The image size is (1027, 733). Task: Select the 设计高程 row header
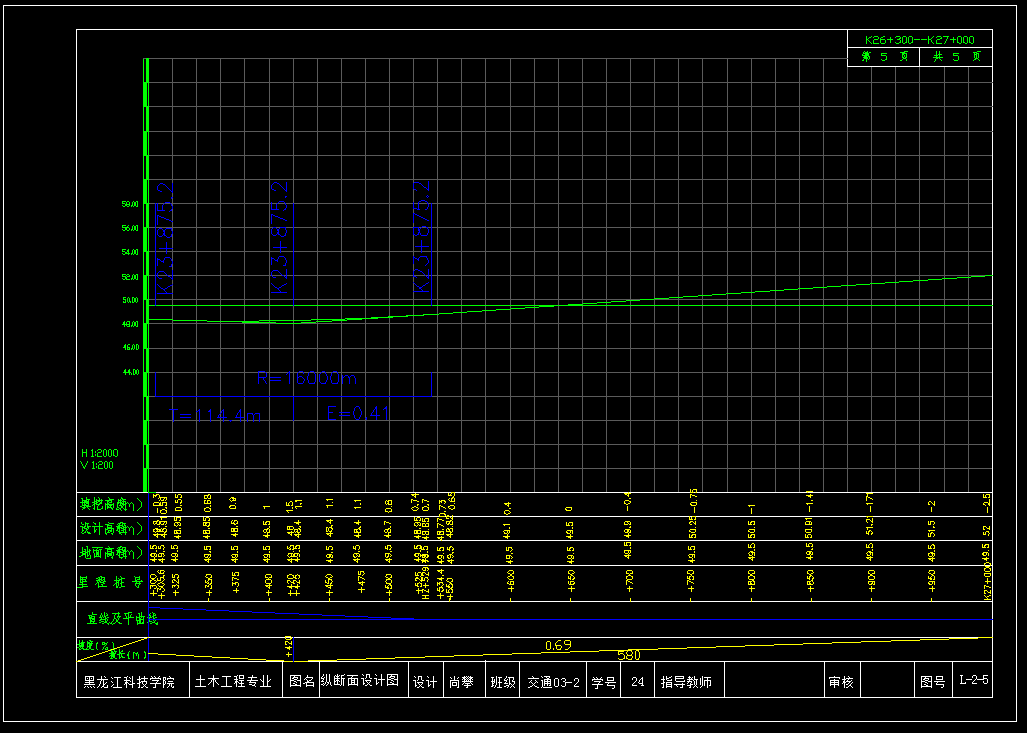(x=111, y=528)
